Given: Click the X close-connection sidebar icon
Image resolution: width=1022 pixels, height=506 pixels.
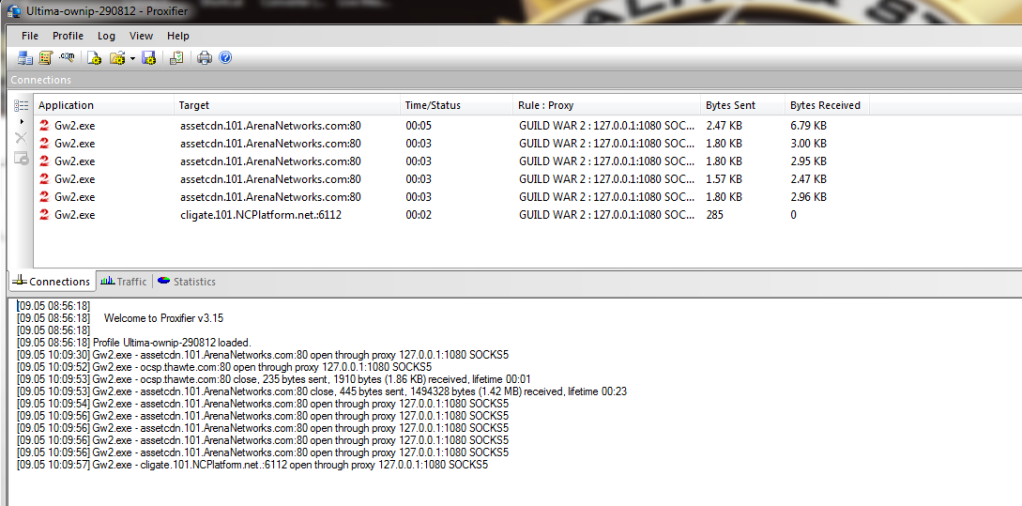Looking at the screenshot, I should (21, 138).
